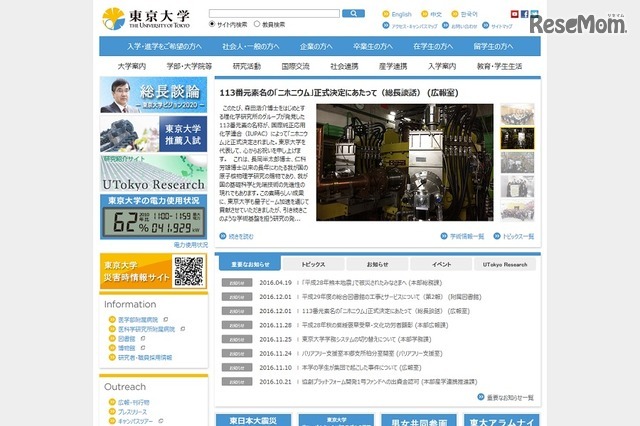Open the 総長談論 banner

click(153, 95)
